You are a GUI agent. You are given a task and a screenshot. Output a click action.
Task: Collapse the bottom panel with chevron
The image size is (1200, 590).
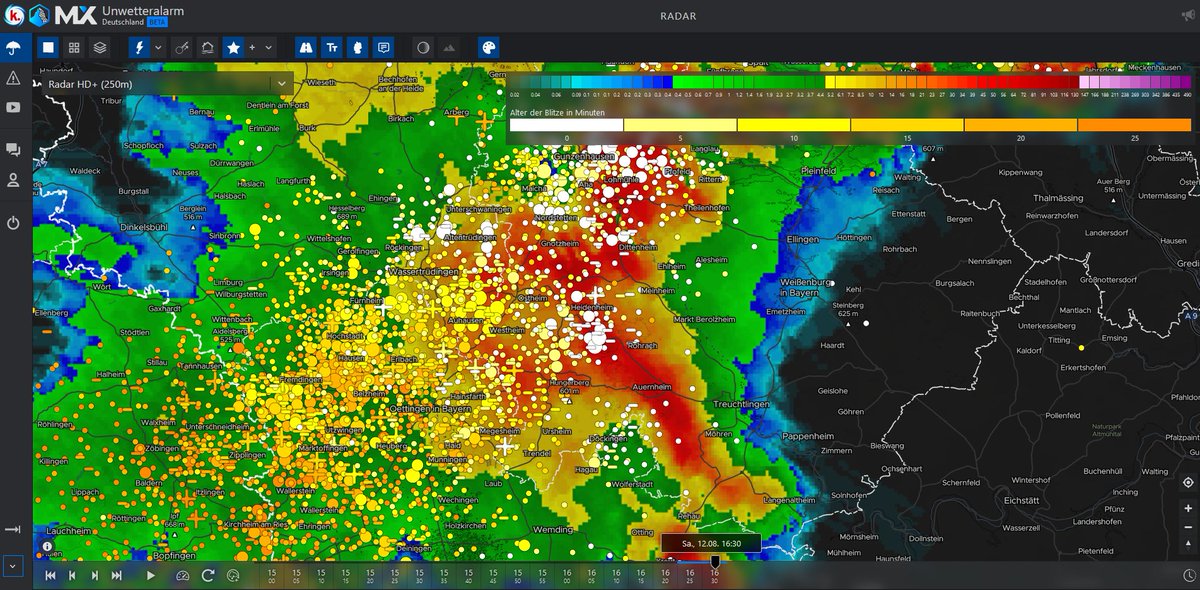coord(13,566)
